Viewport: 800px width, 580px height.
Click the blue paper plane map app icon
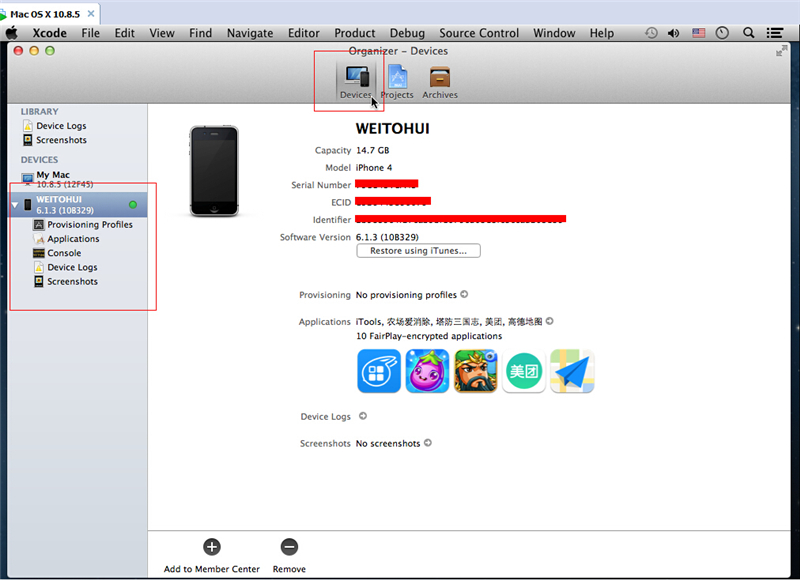click(x=572, y=371)
